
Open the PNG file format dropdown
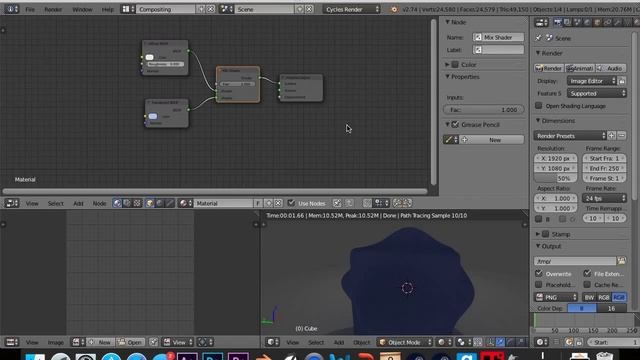tap(556, 297)
